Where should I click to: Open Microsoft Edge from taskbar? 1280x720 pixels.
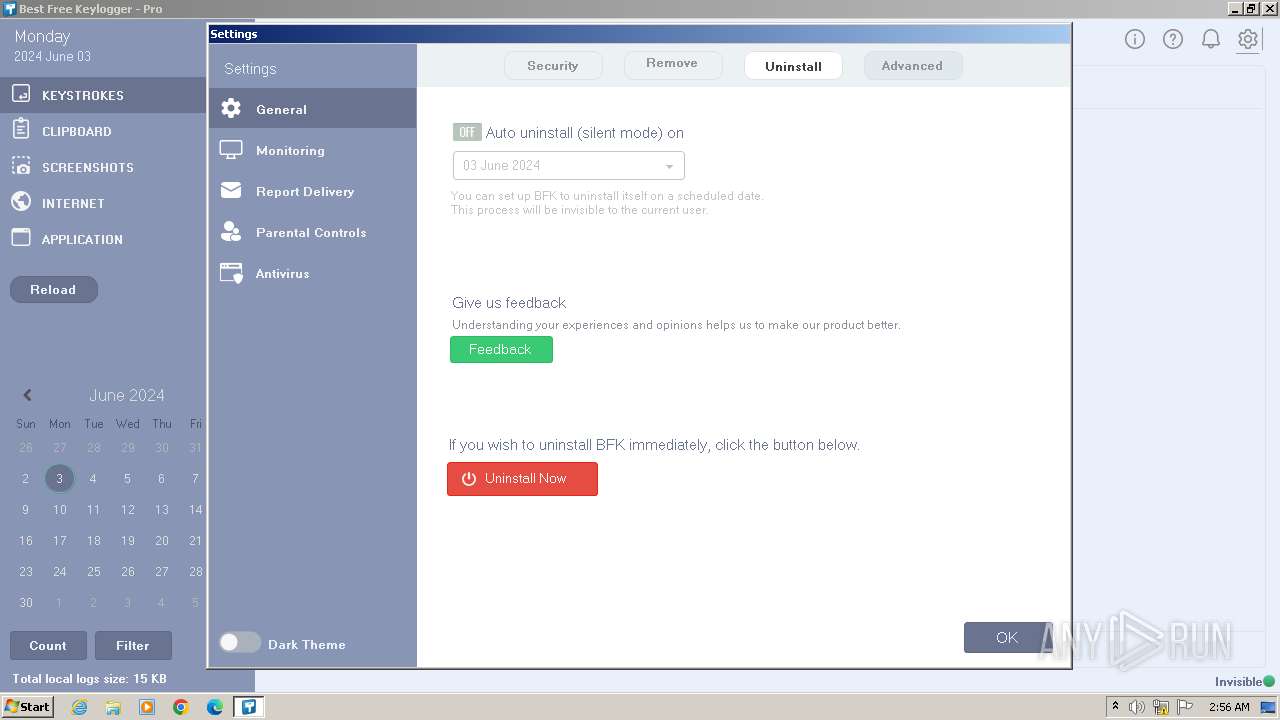(215, 707)
